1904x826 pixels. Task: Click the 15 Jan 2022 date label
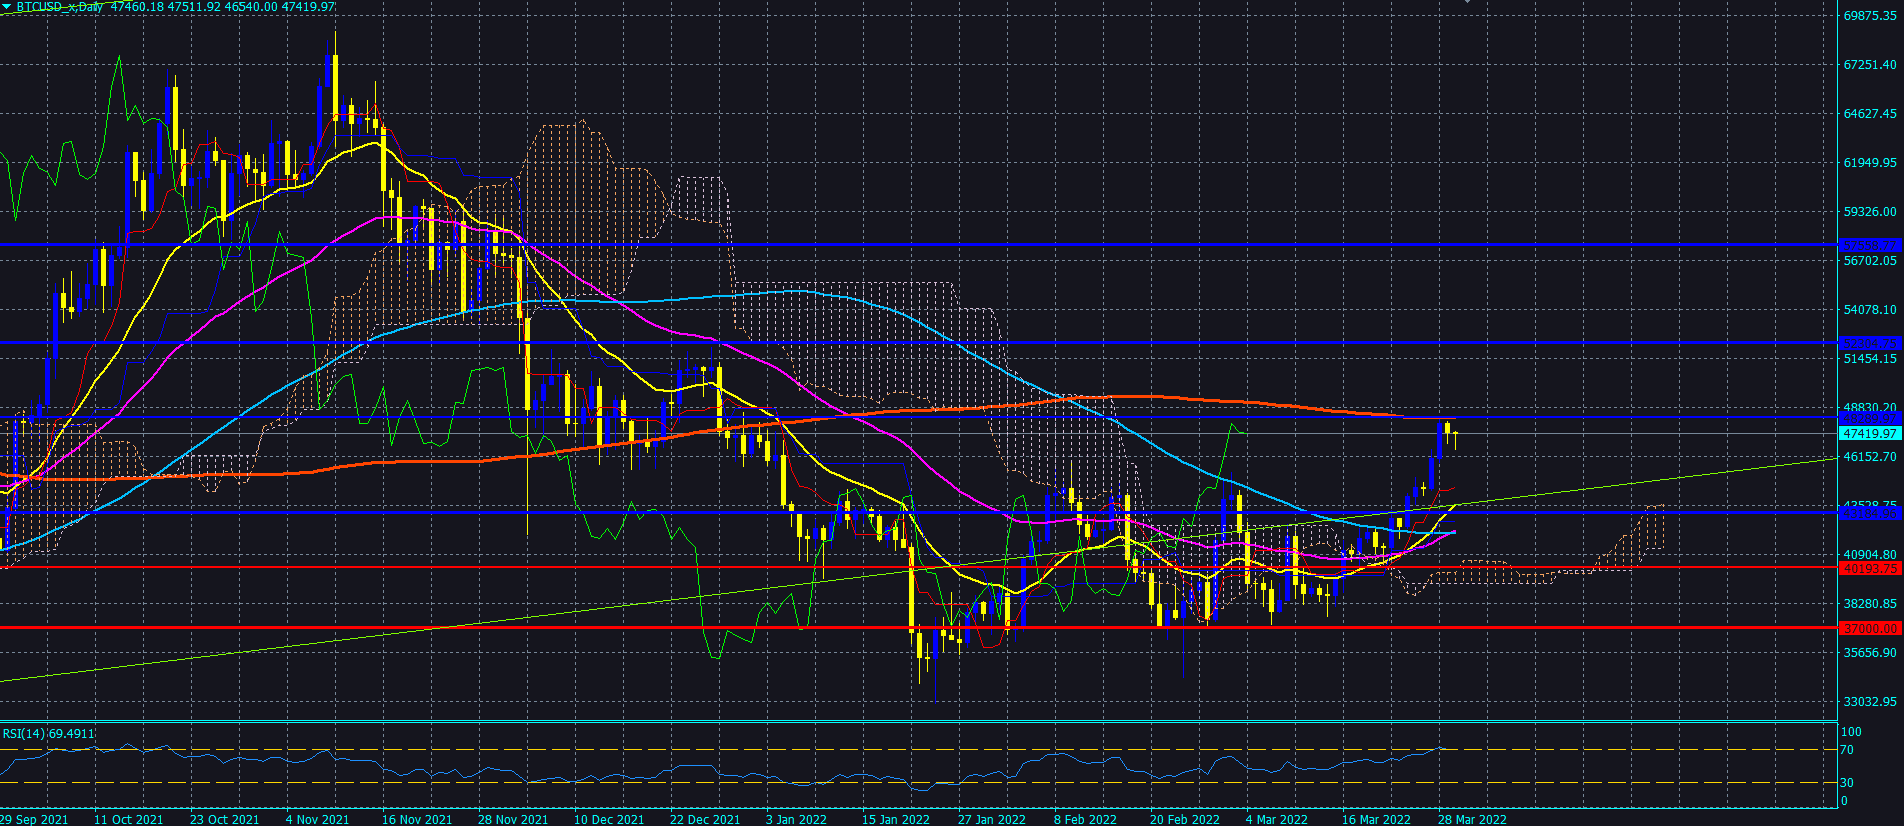click(896, 819)
